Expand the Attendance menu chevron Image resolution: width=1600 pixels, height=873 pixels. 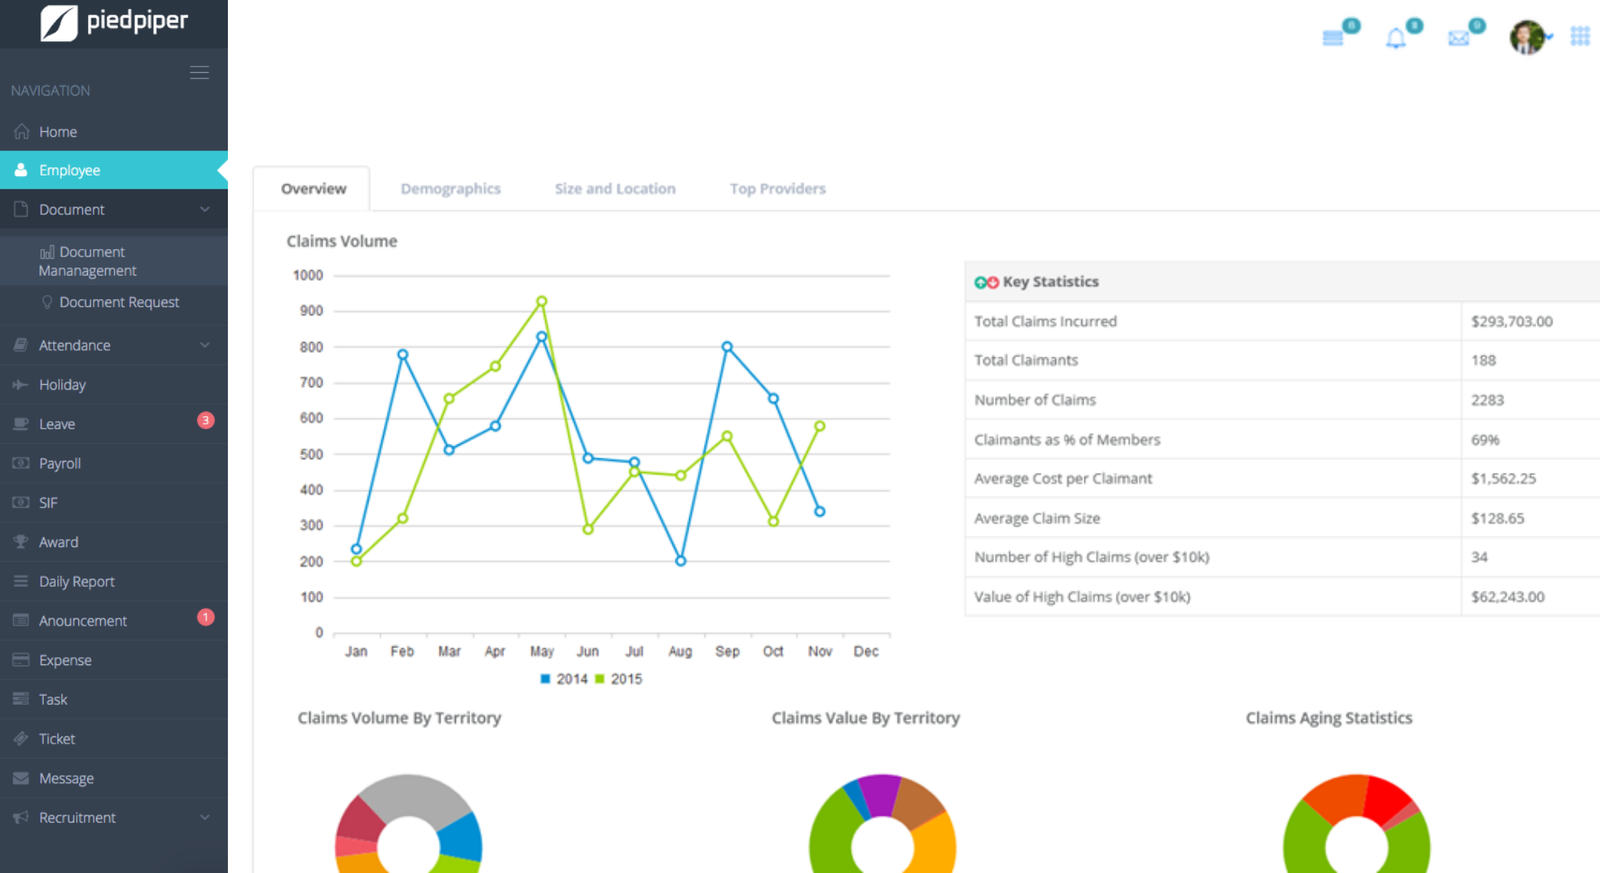point(205,345)
